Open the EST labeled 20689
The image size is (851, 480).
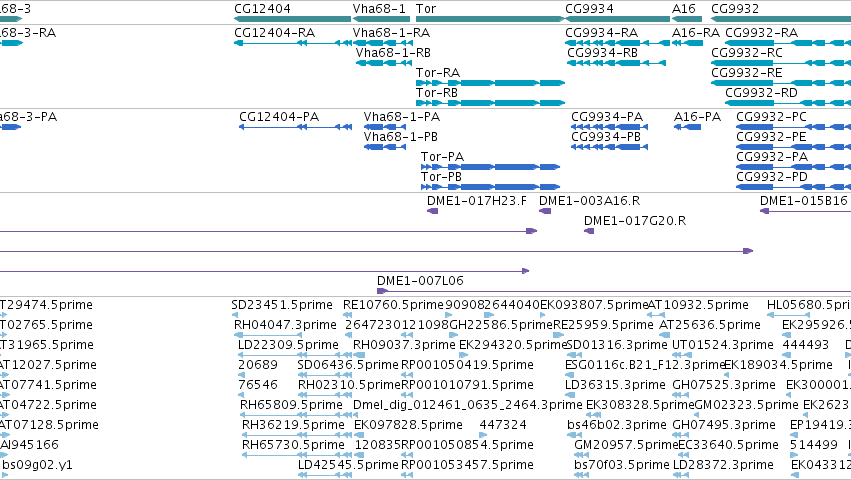(258, 365)
